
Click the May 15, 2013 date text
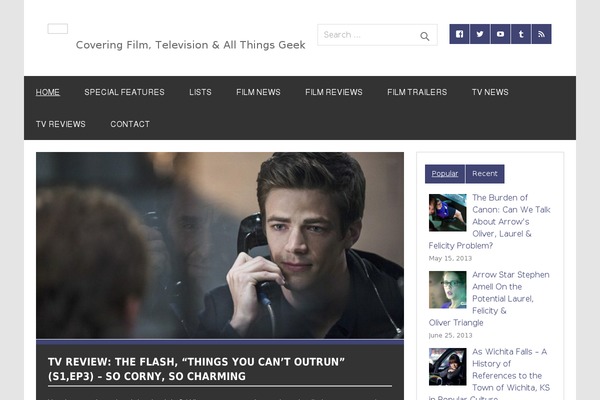tap(450, 258)
